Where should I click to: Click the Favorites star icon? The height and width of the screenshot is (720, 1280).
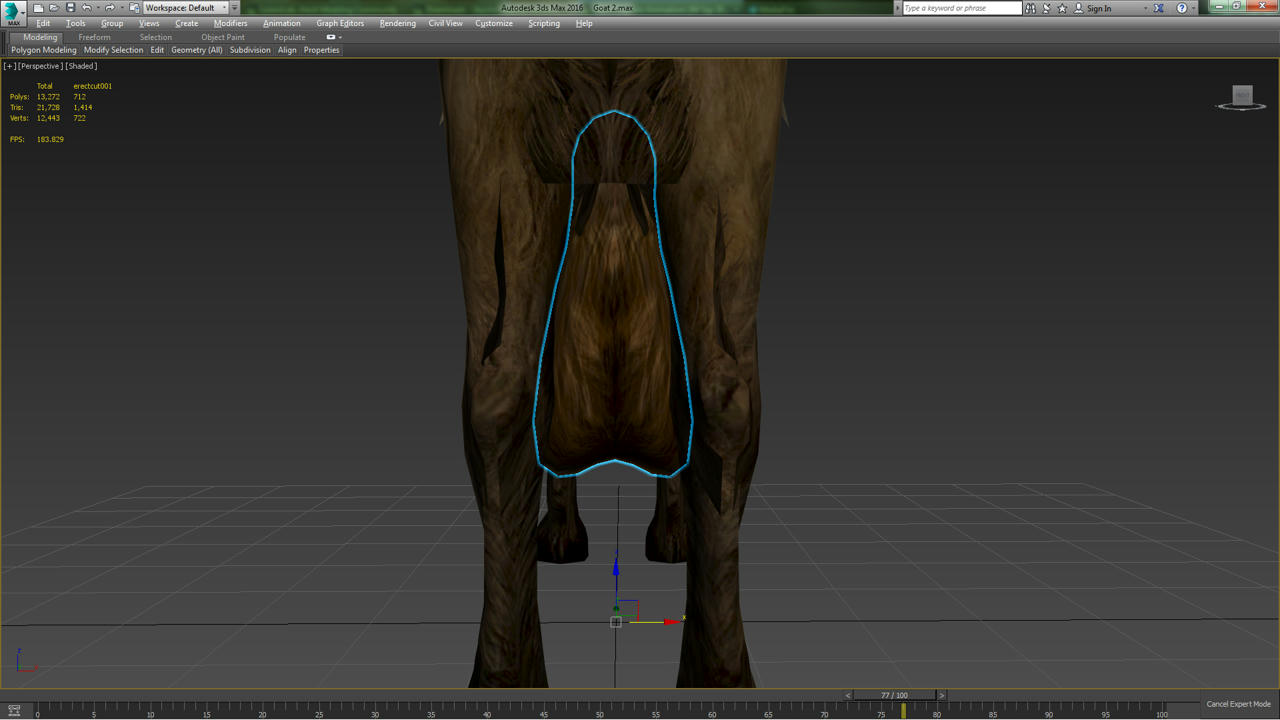[x=1062, y=8]
